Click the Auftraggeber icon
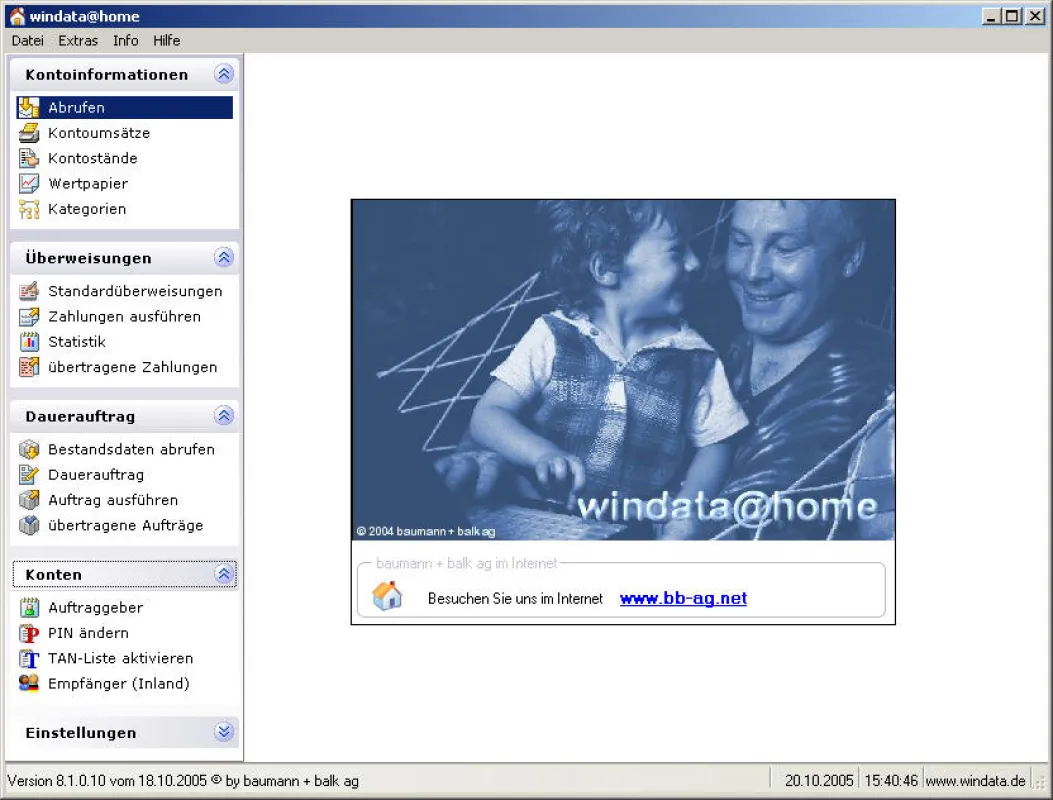The image size is (1053, 800). [29, 607]
